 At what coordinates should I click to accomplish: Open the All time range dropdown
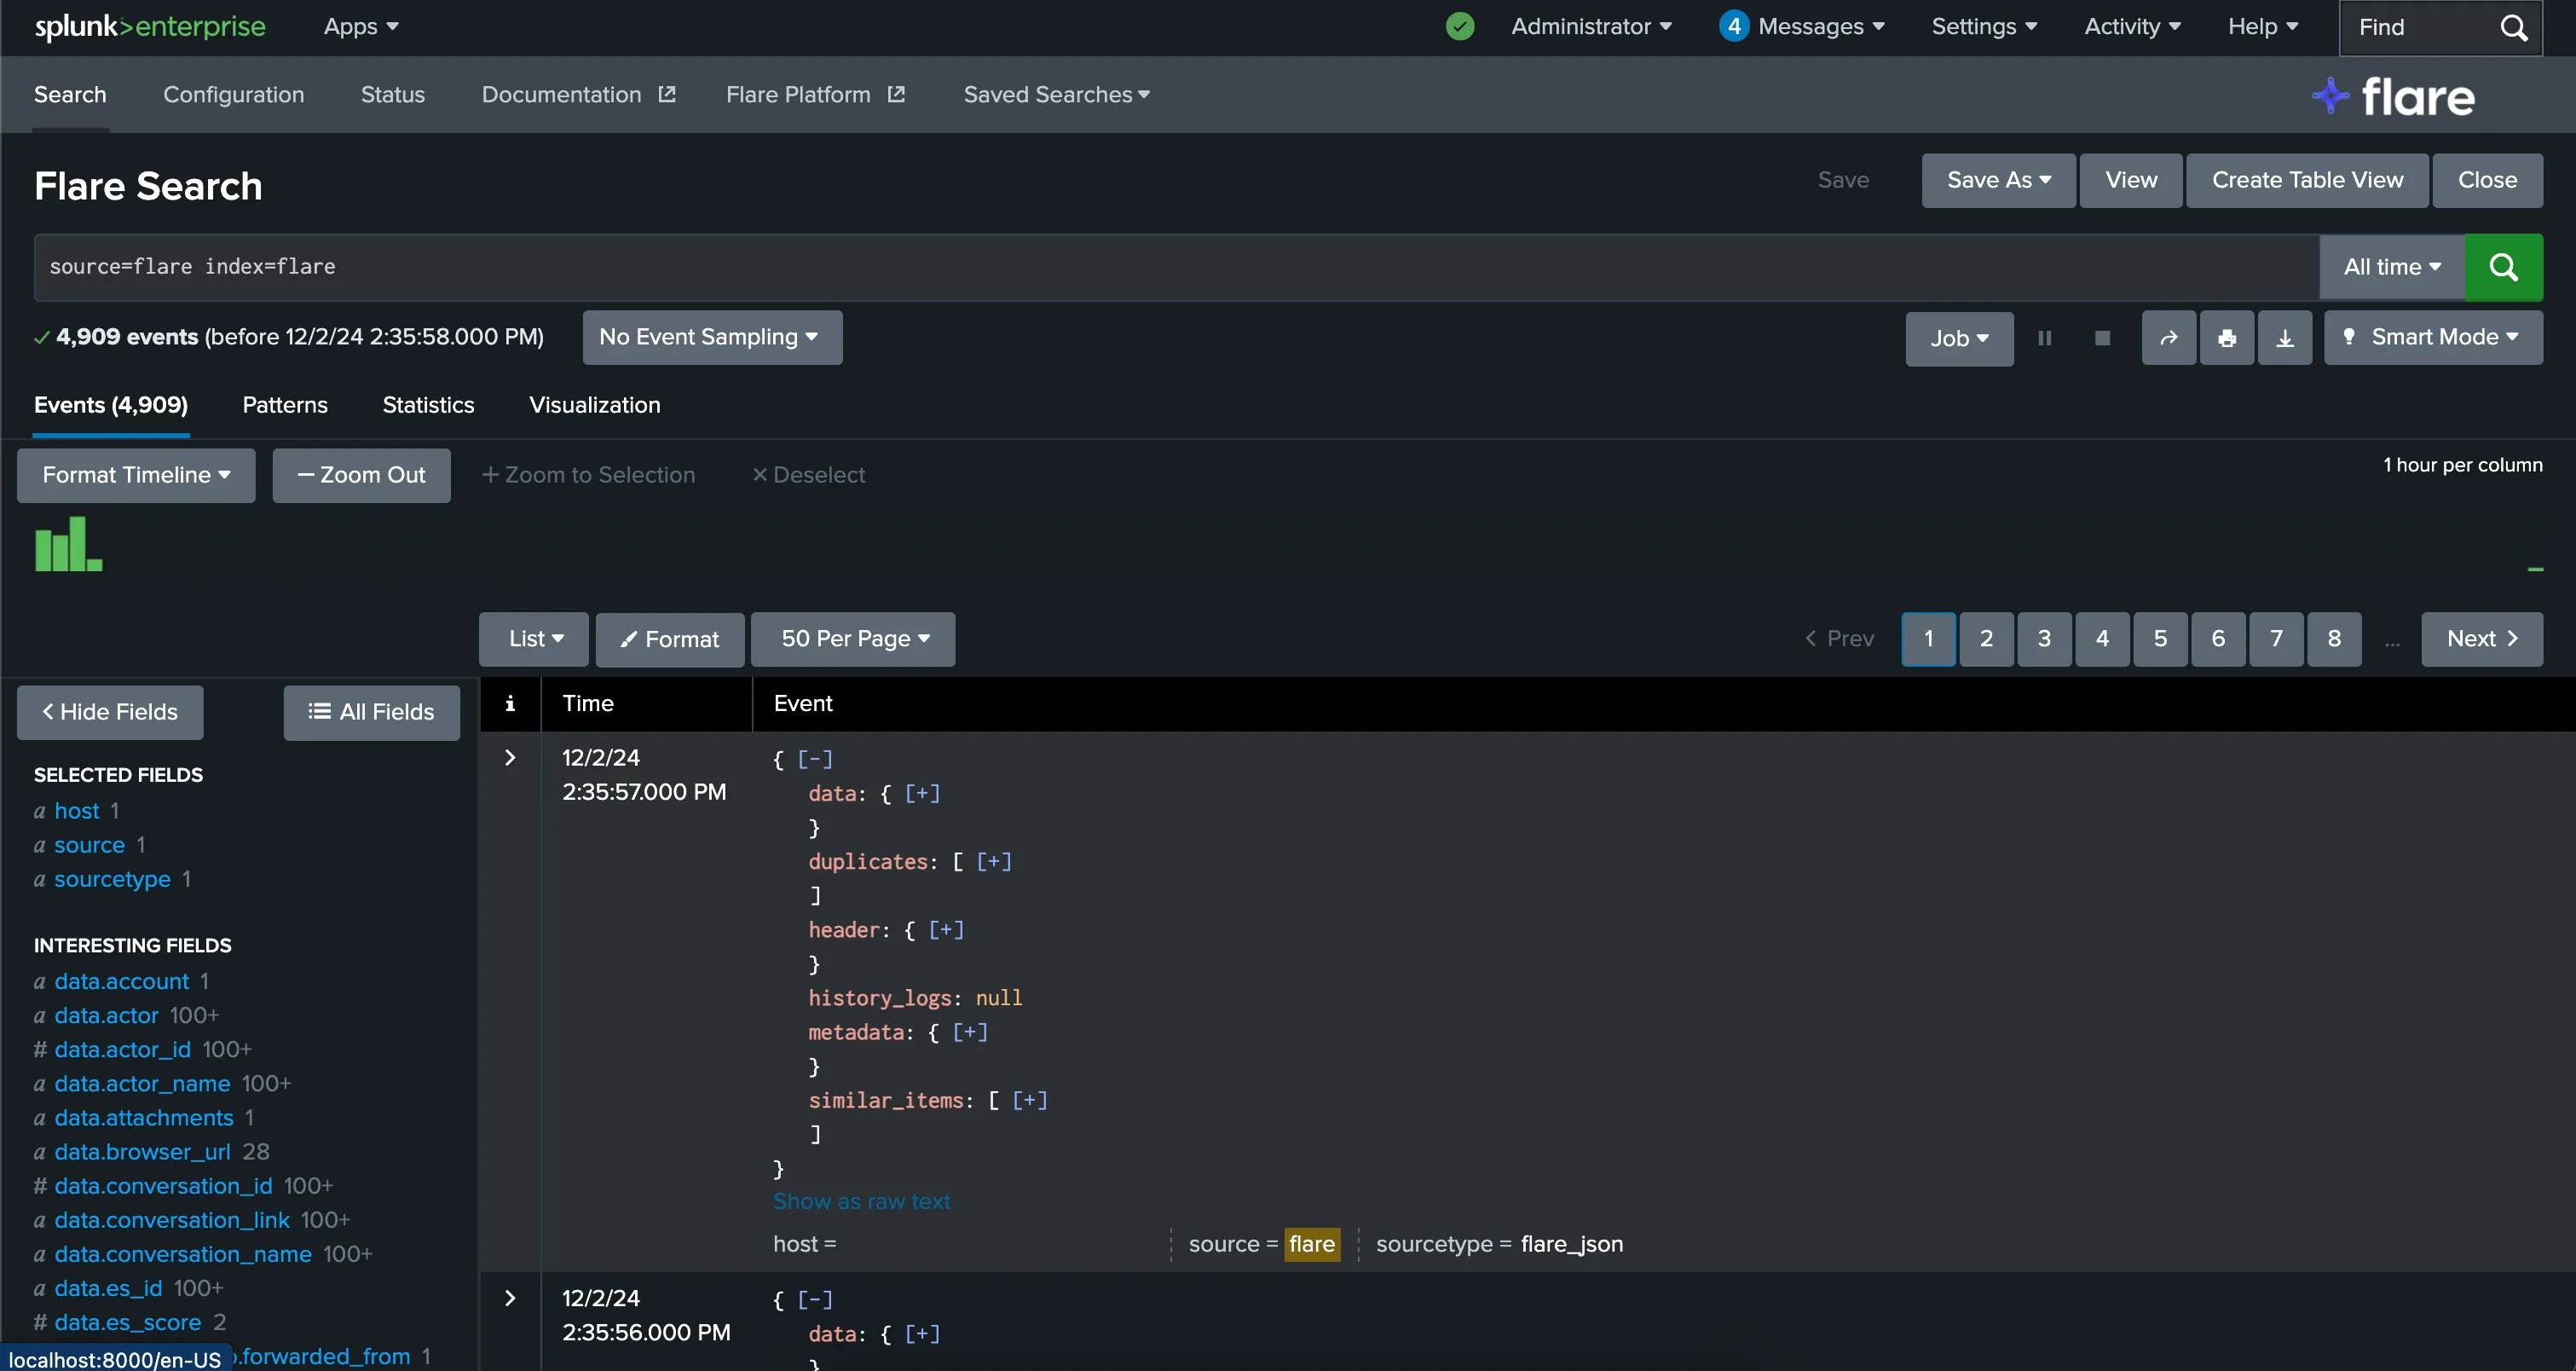click(2392, 267)
